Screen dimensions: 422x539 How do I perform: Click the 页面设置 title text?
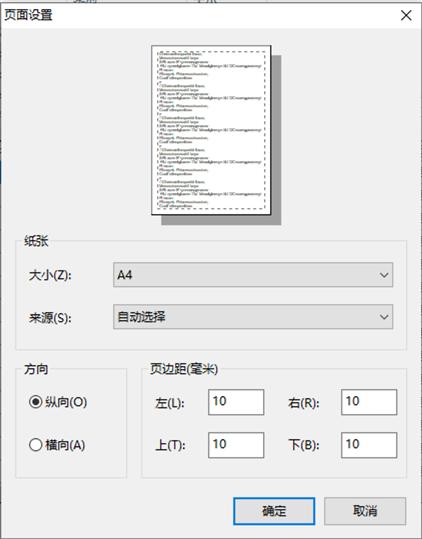coord(28,15)
